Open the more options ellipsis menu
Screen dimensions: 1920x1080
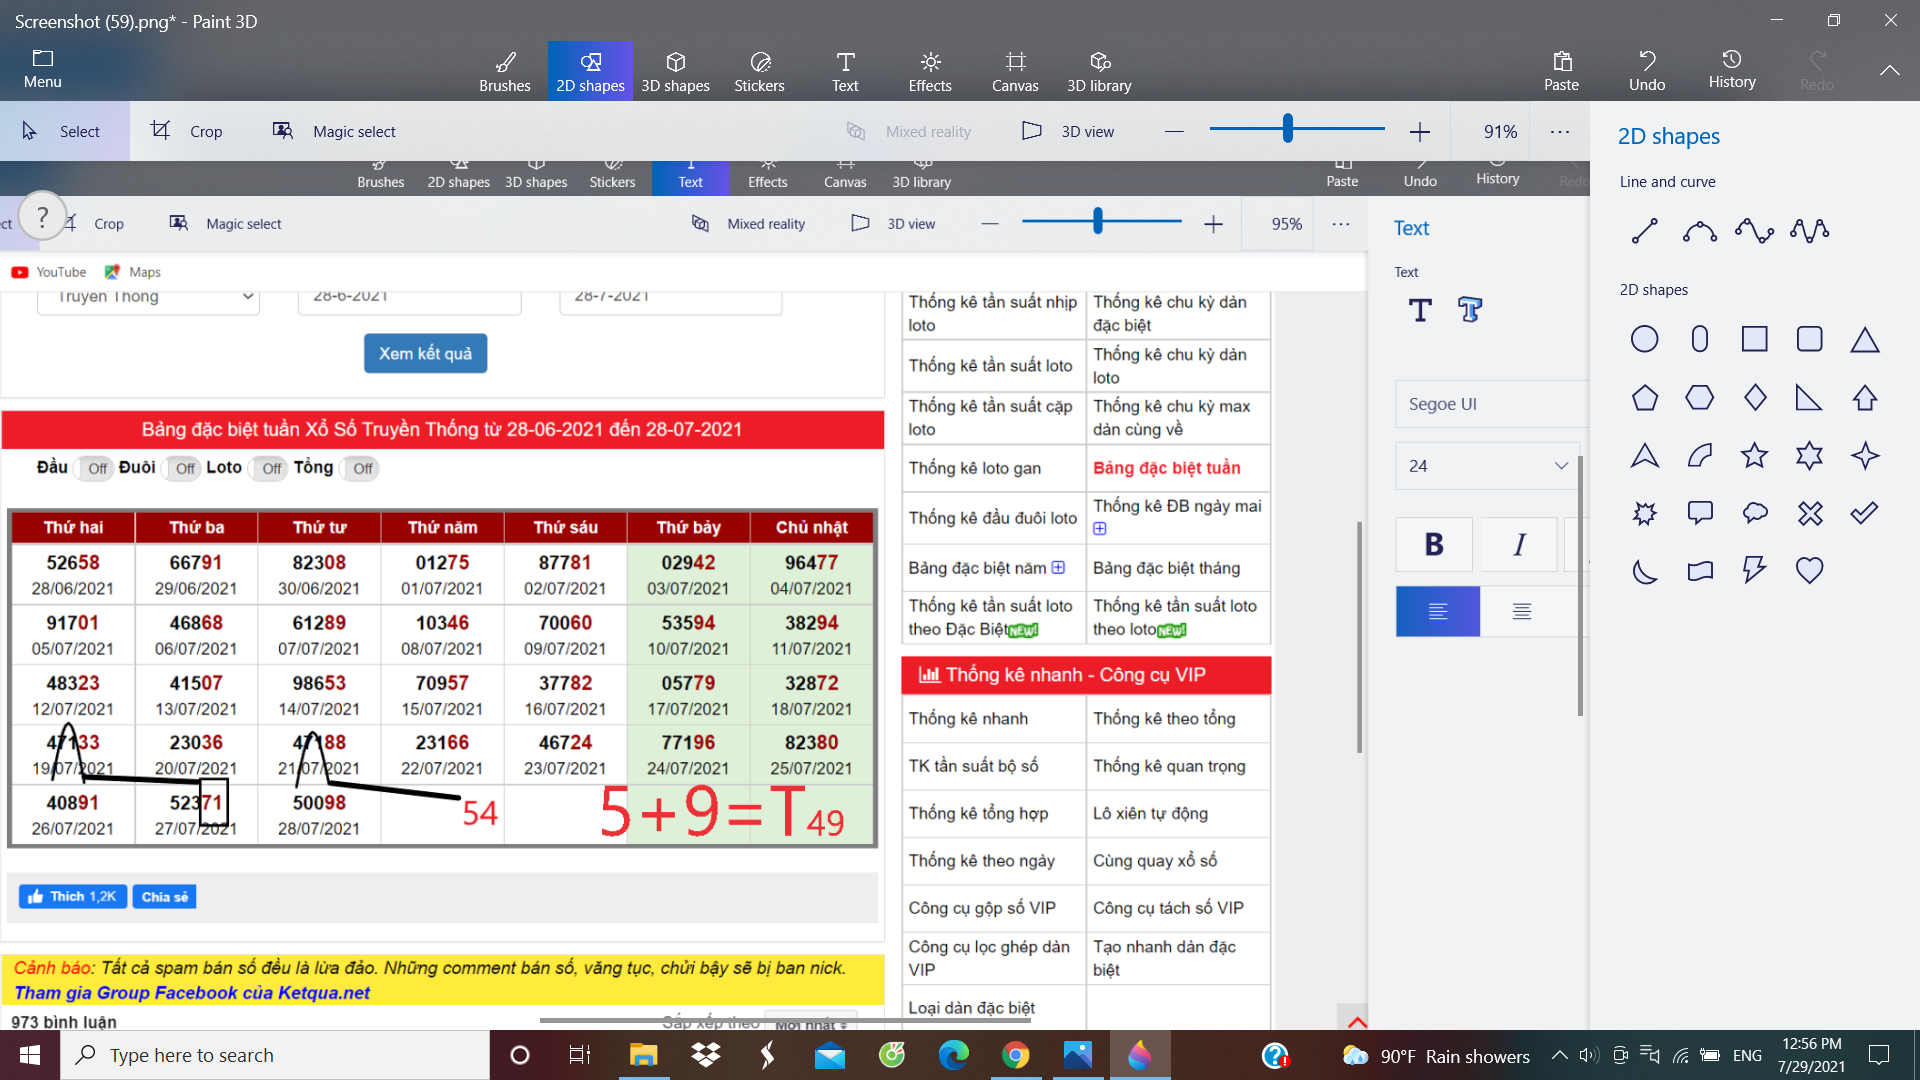coord(1559,131)
